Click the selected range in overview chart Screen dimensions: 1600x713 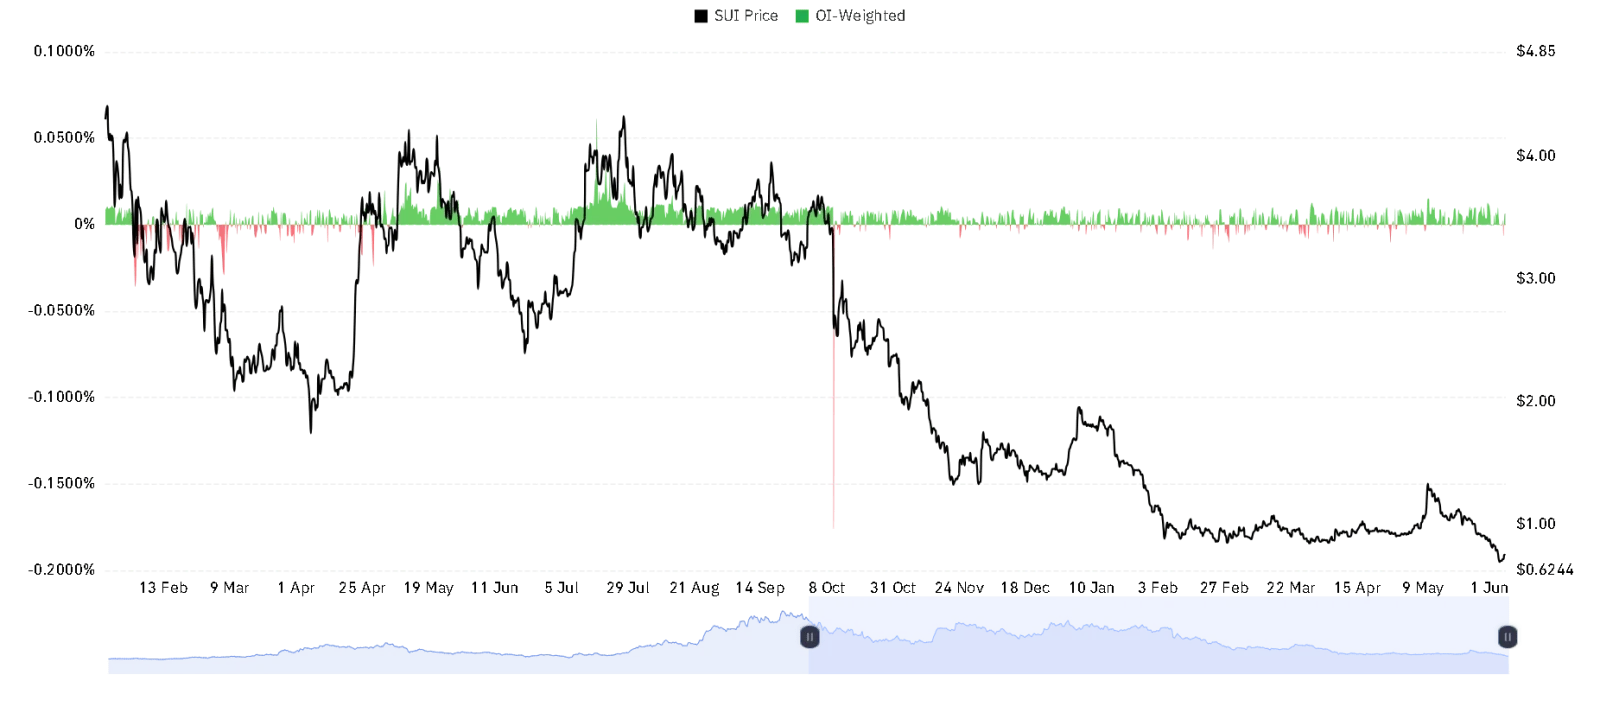click(x=1158, y=636)
